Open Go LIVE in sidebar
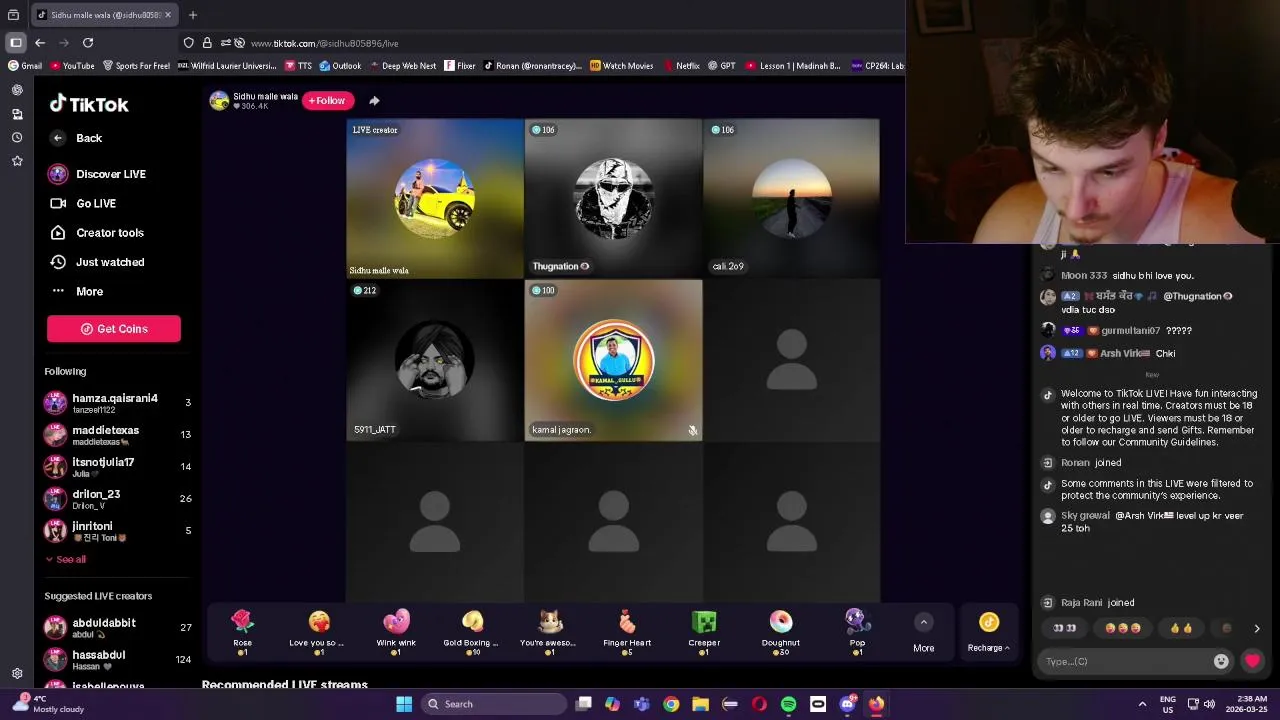The width and height of the screenshot is (1280, 720). (x=83, y=203)
